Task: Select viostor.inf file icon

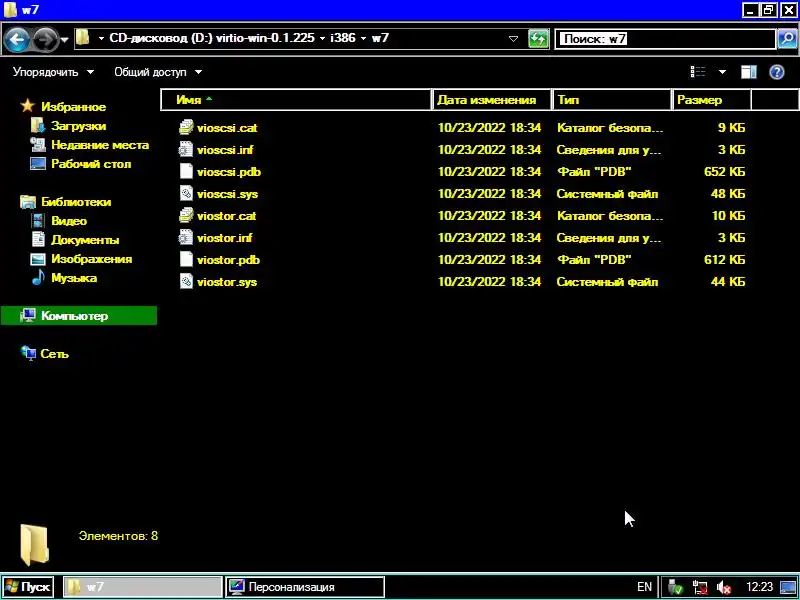Action: (x=186, y=237)
